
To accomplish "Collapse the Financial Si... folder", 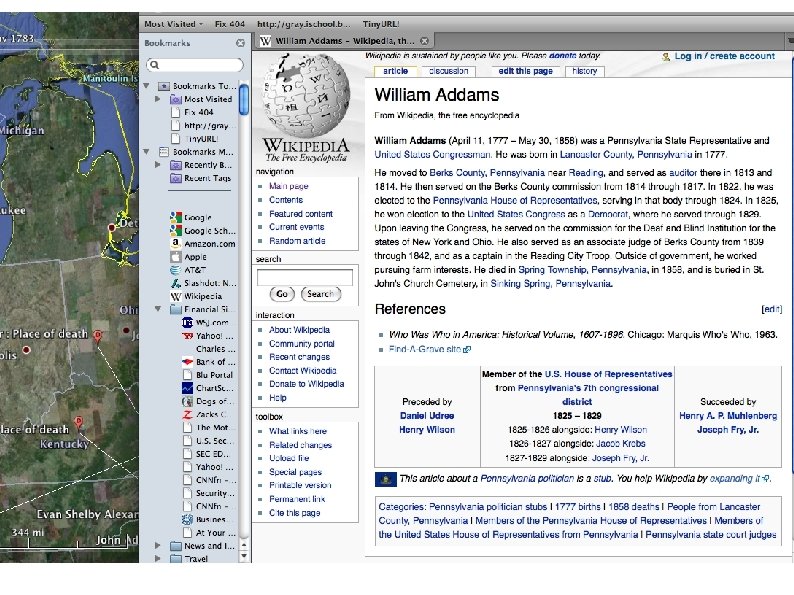I will coord(157,308).
